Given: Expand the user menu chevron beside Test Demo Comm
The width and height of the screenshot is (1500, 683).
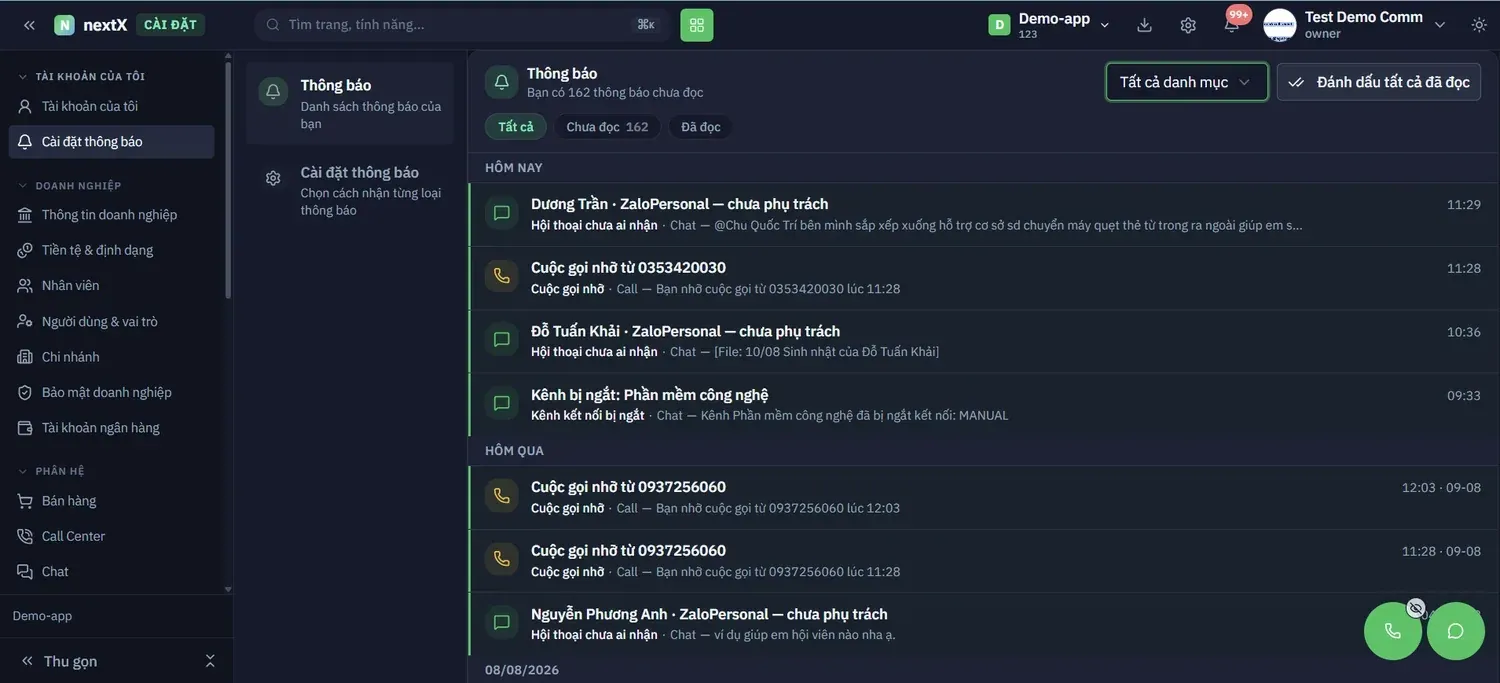Looking at the screenshot, I should pos(1440,25).
